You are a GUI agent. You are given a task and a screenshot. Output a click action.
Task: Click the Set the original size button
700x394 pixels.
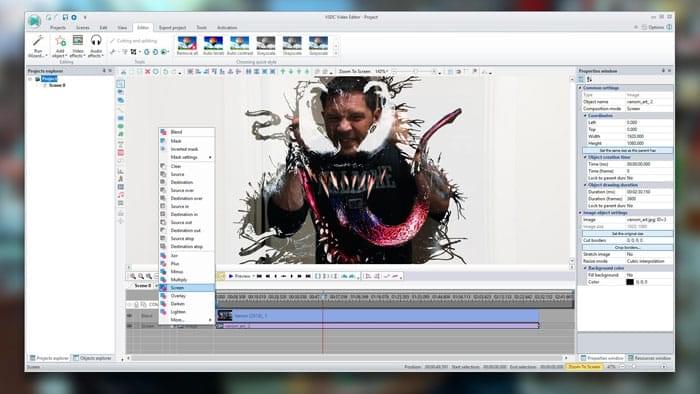pyautogui.click(x=627, y=233)
